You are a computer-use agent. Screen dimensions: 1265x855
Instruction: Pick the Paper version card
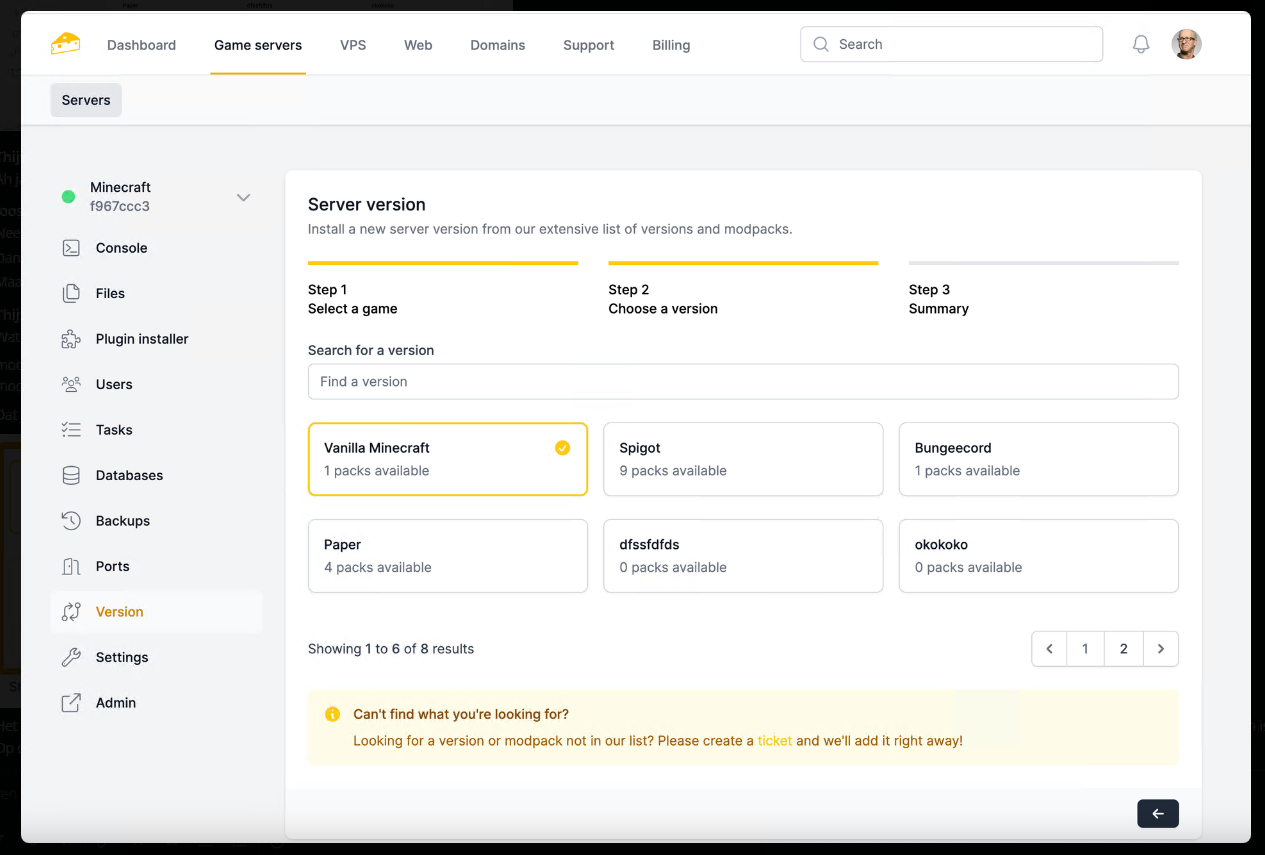447,556
